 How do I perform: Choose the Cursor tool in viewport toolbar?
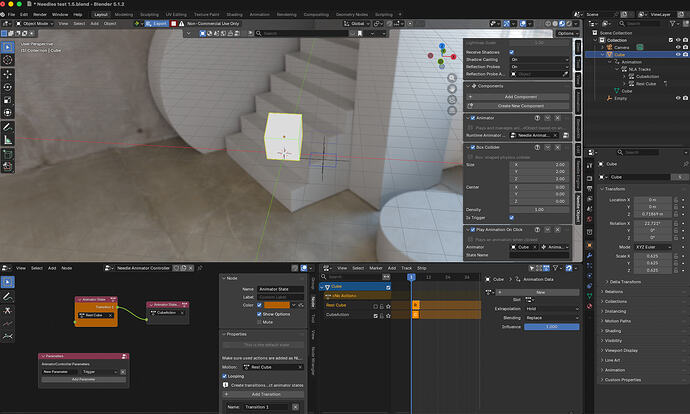[x=8, y=60]
